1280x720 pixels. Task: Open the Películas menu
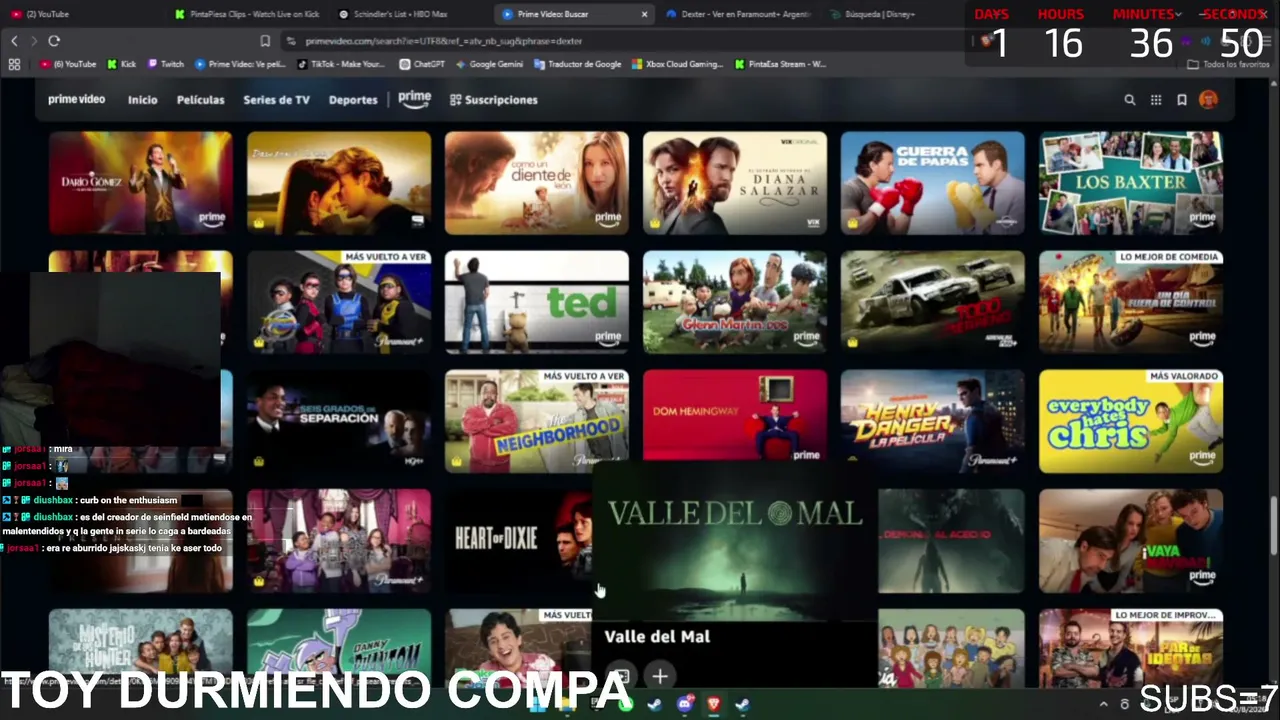pos(200,100)
